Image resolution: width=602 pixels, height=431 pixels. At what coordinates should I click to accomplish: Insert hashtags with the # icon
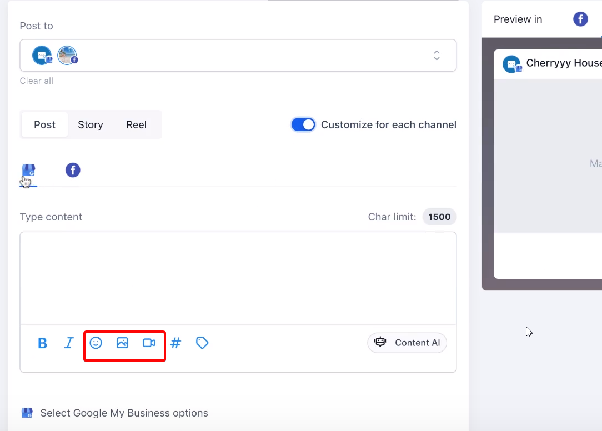point(175,343)
